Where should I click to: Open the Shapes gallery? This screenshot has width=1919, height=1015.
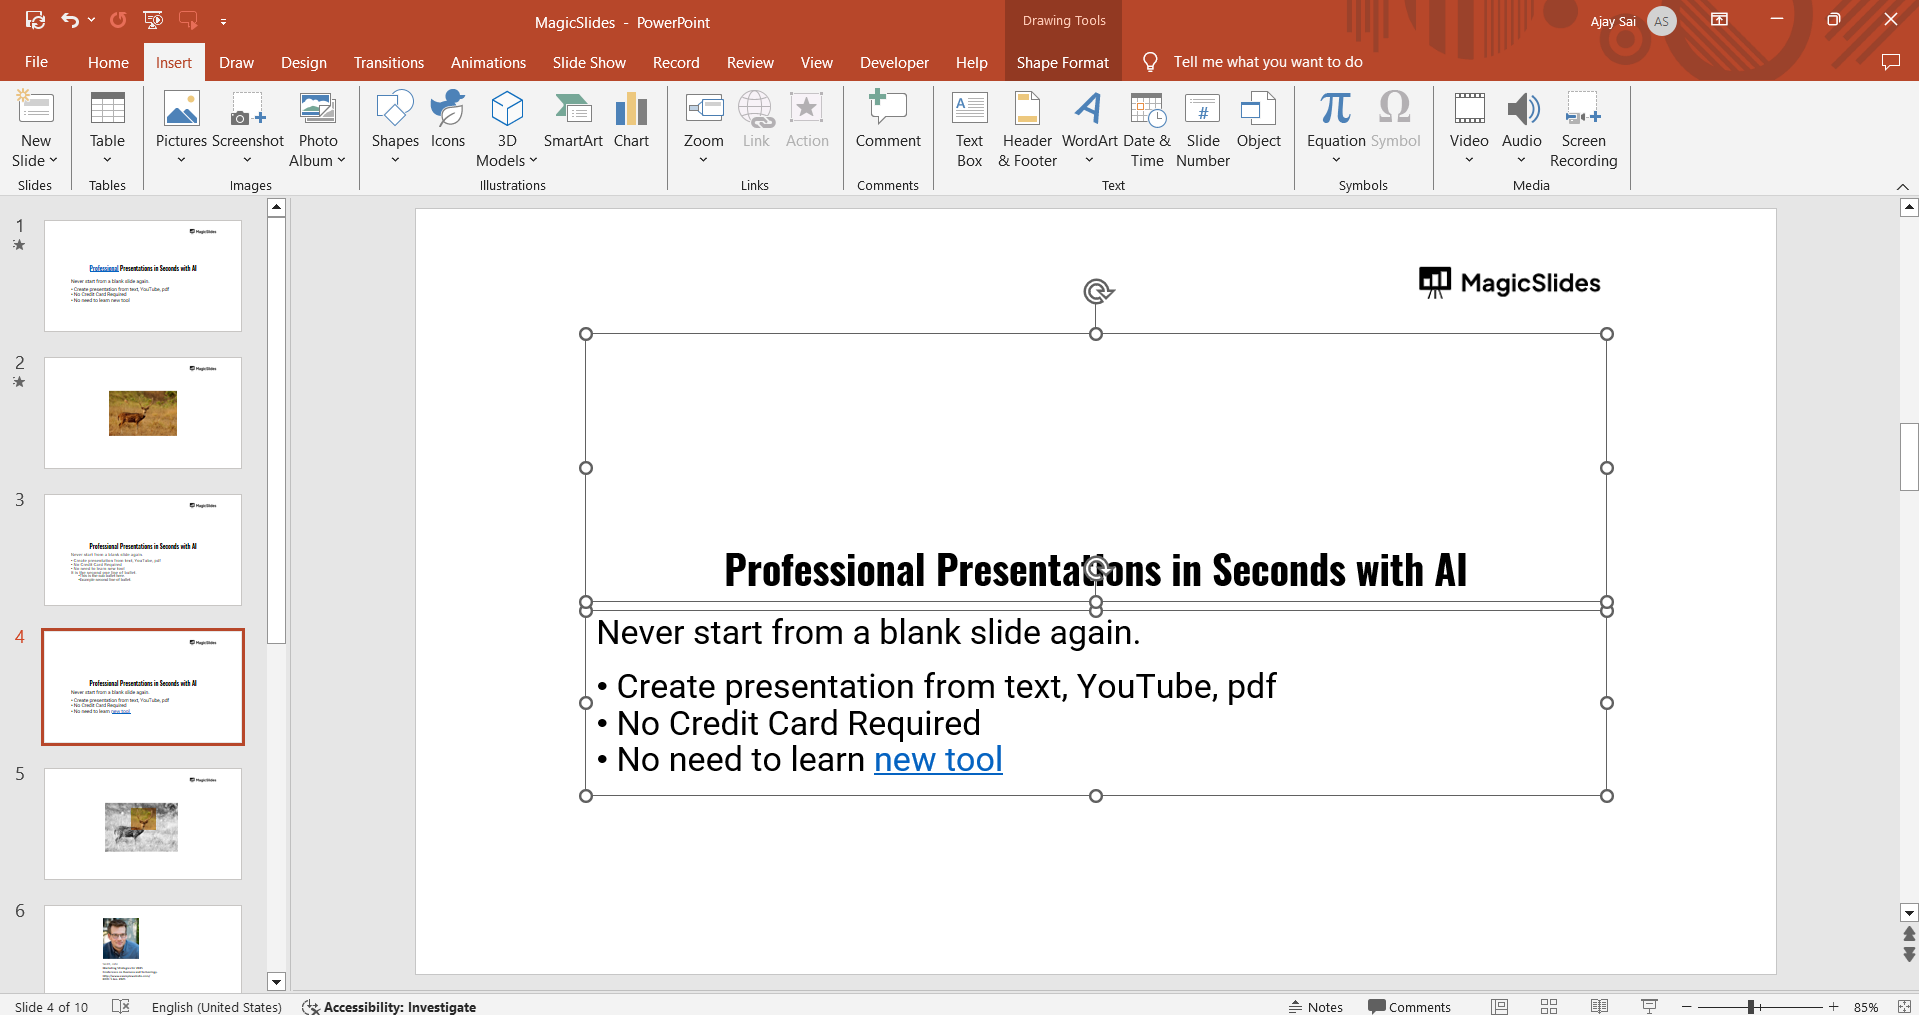pyautogui.click(x=395, y=129)
